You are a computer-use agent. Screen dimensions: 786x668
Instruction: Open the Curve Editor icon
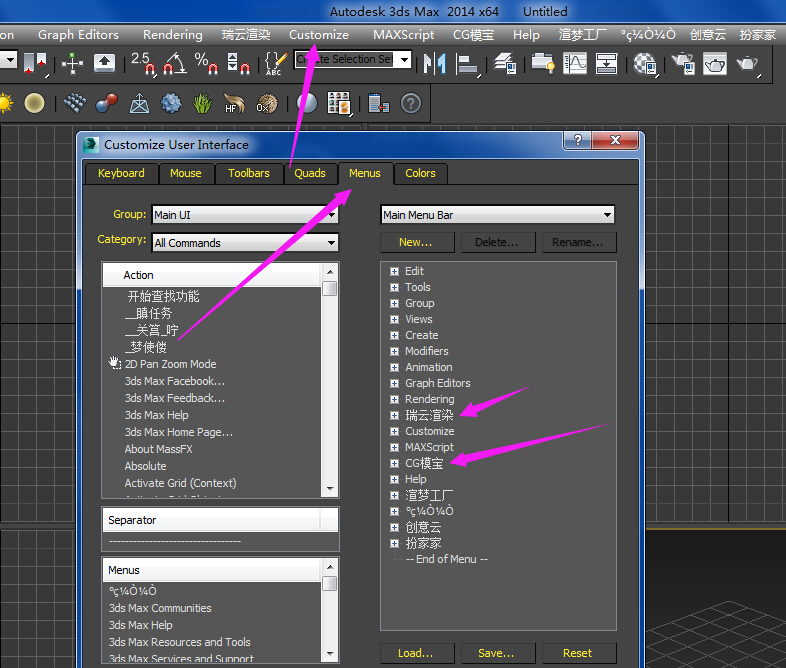(x=574, y=64)
